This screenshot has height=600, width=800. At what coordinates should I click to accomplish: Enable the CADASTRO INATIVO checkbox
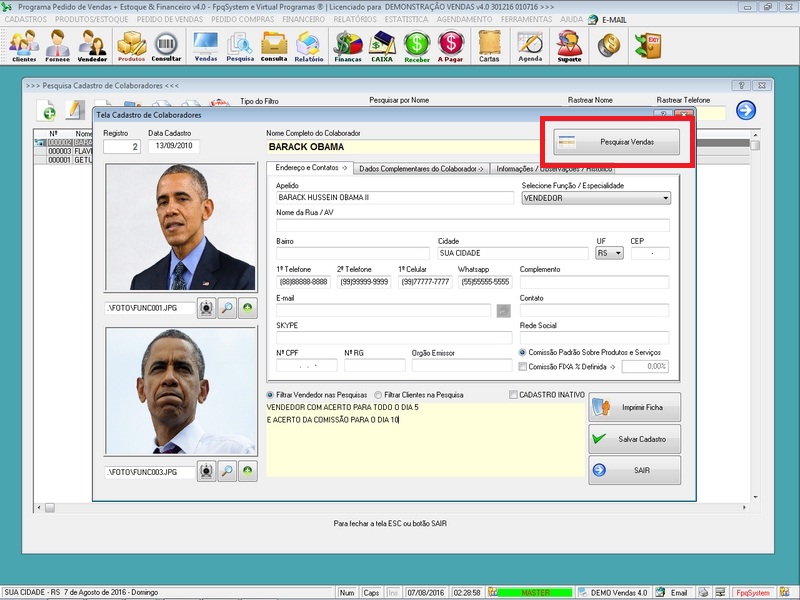tap(513, 393)
